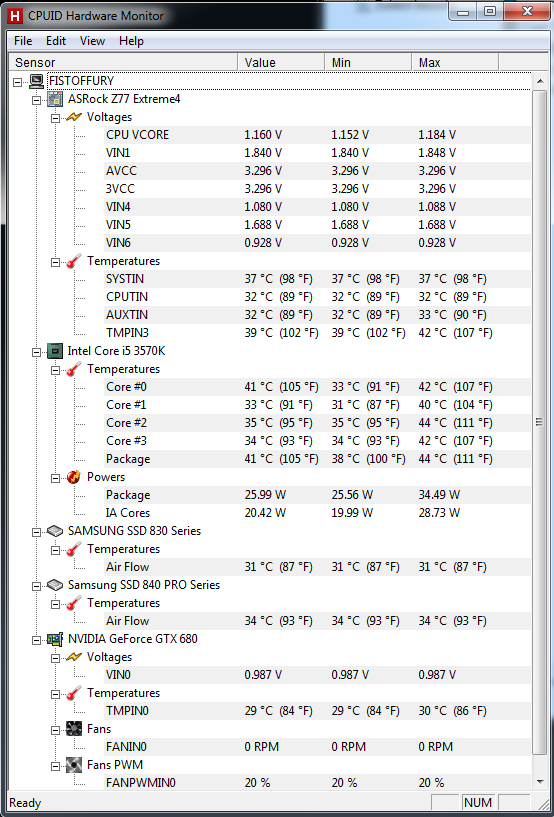
Task: Select the VIN0 voltage row
Action: click(x=317, y=675)
